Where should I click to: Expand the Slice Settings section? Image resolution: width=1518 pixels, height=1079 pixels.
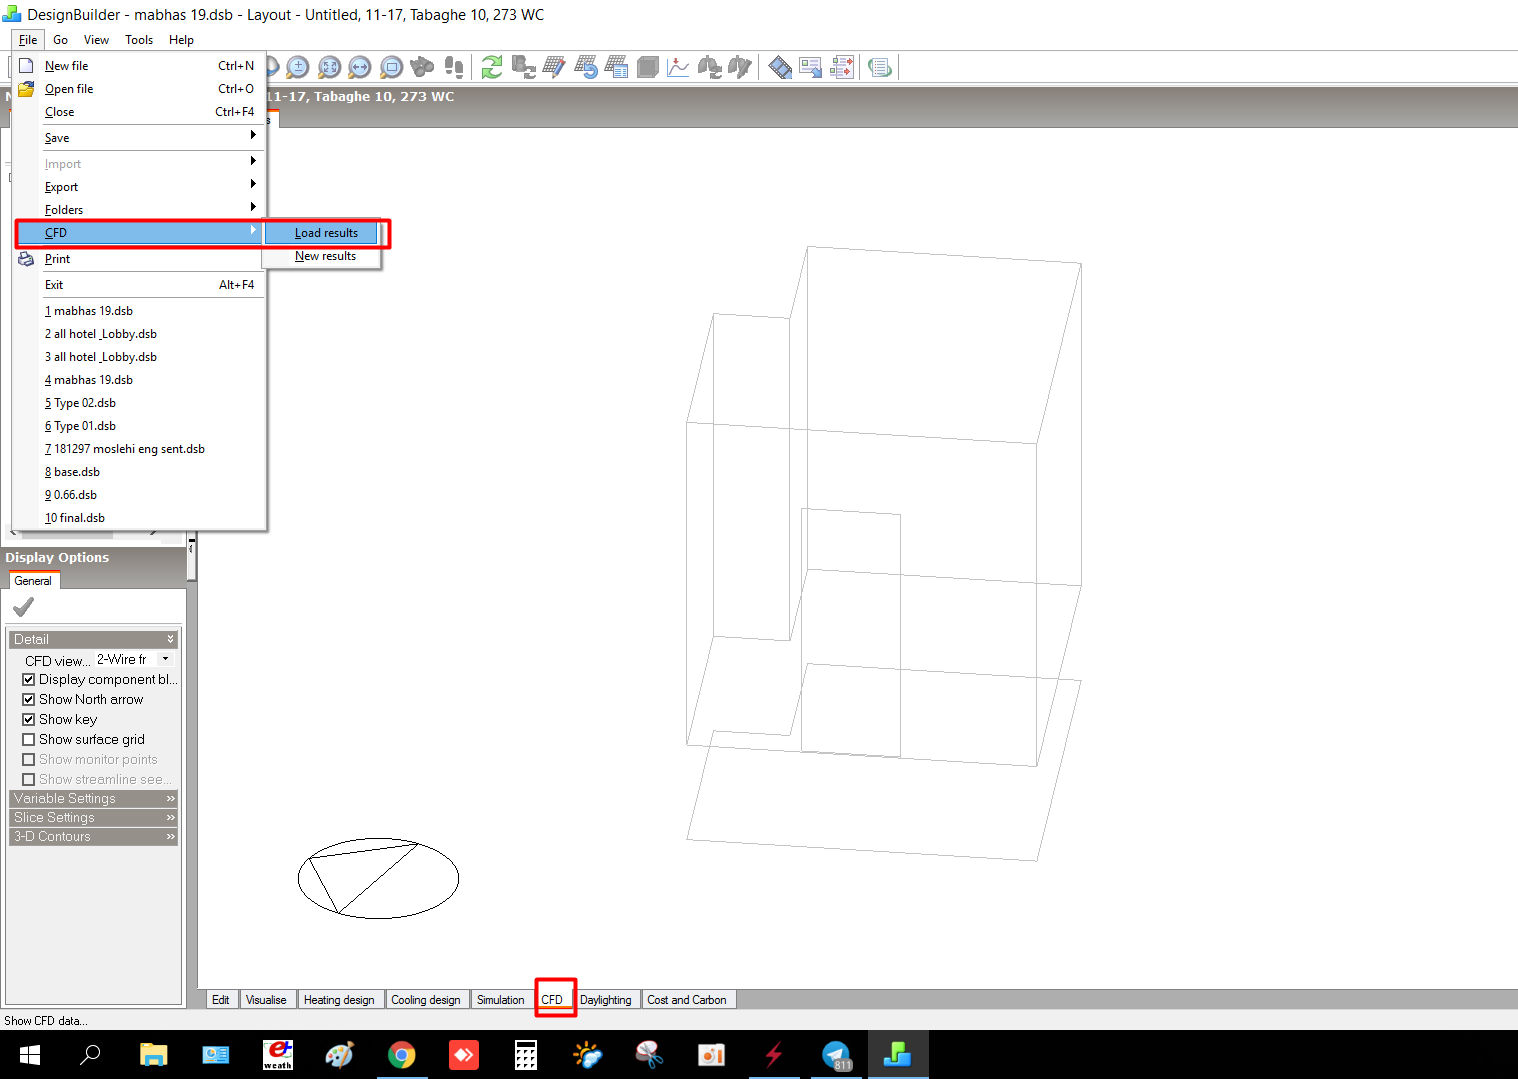click(x=93, y=817)
